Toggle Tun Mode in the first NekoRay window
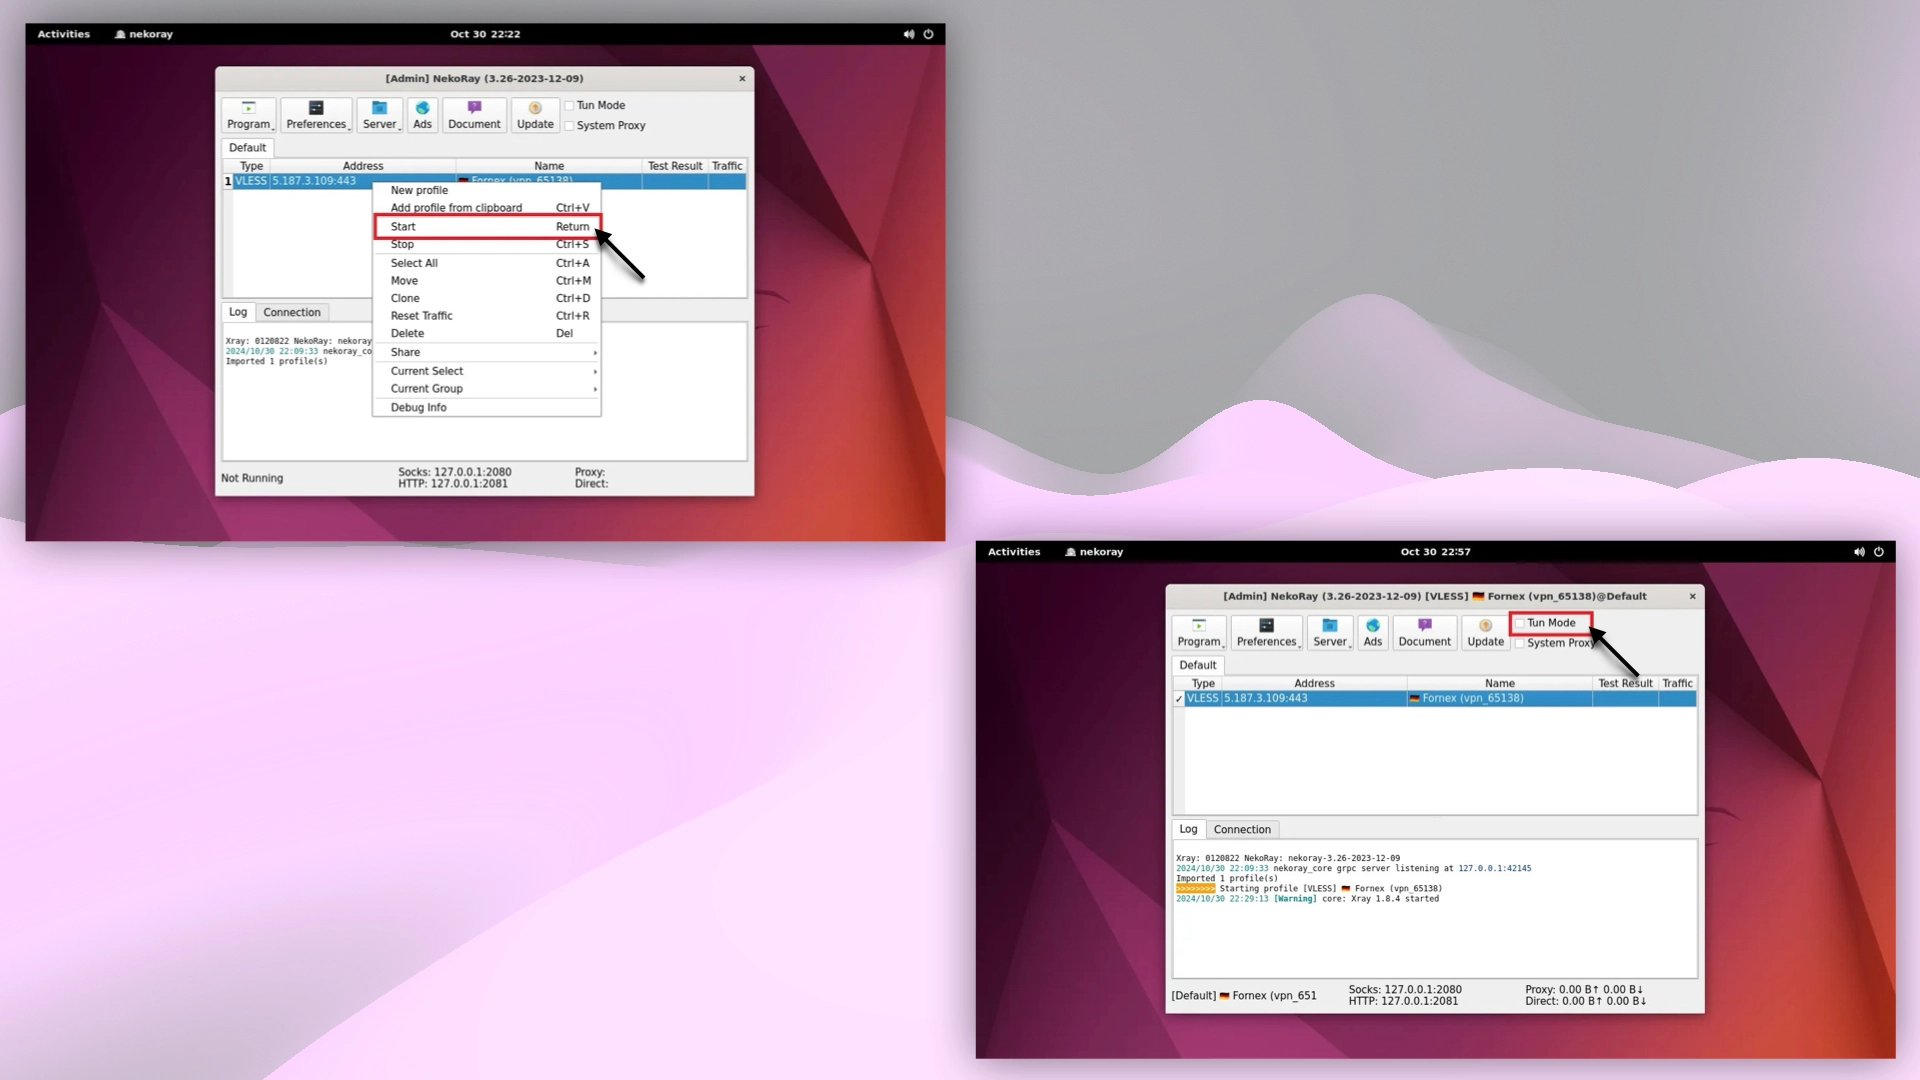The height and width of the screenshot is (1080, 1920). pyautogui.click(x=569, y=105)
